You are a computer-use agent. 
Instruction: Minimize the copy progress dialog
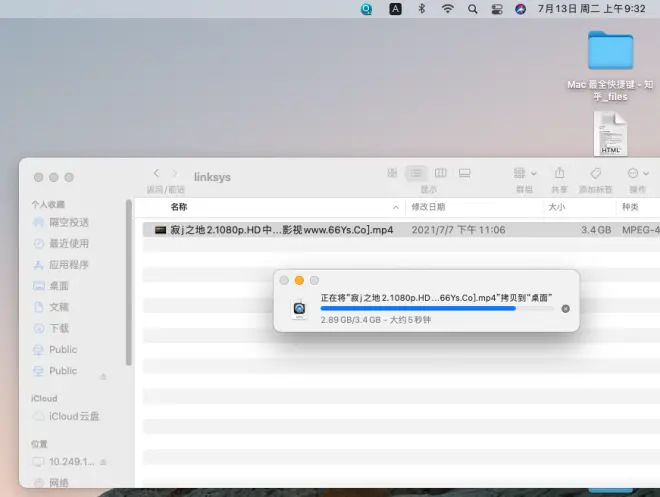click(299, 280)
